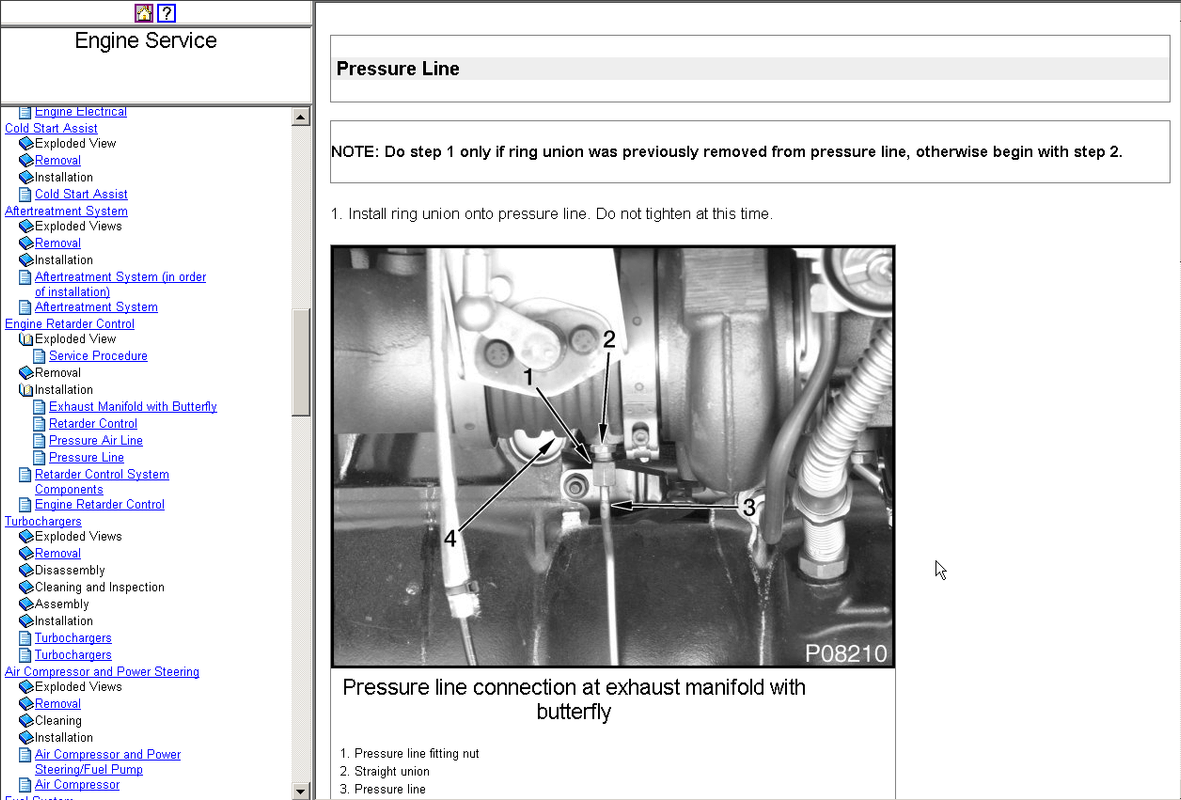Open Exhaust Manifold with Butterfly link
This screenshot has width=1181, height=800.
133,407
